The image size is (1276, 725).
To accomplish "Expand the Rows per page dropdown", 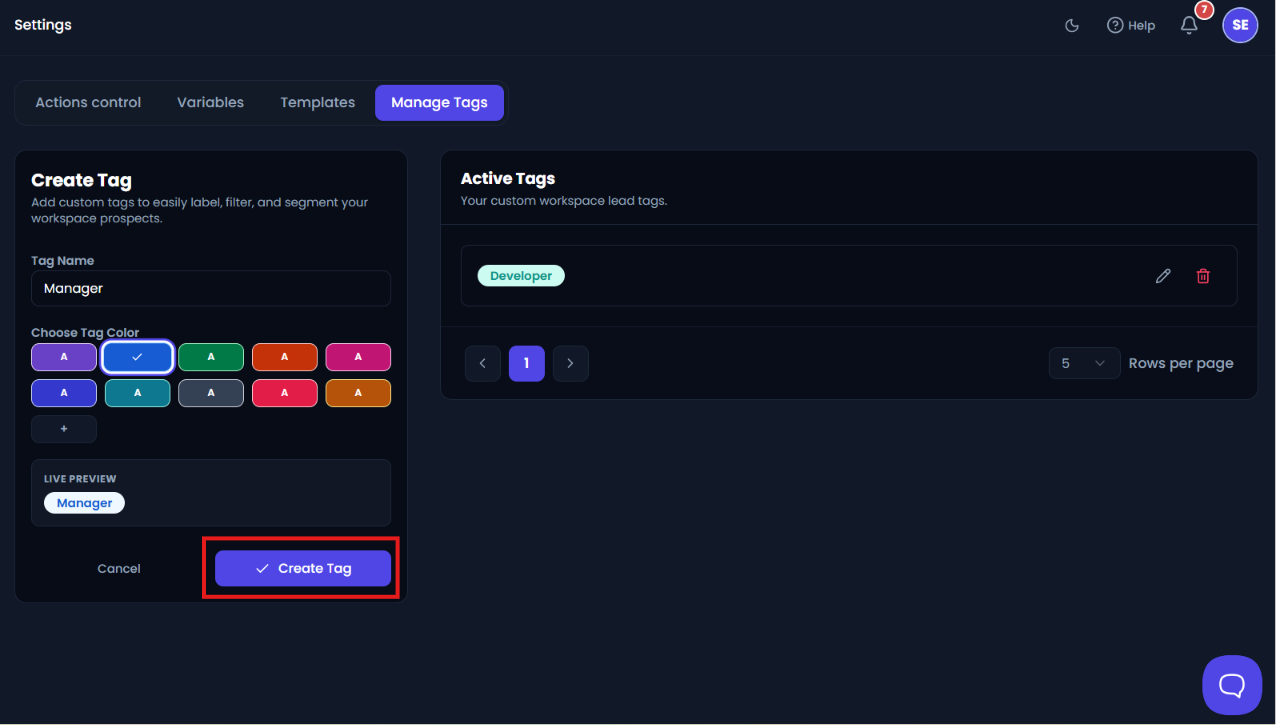I will [x=1084, y=363].
